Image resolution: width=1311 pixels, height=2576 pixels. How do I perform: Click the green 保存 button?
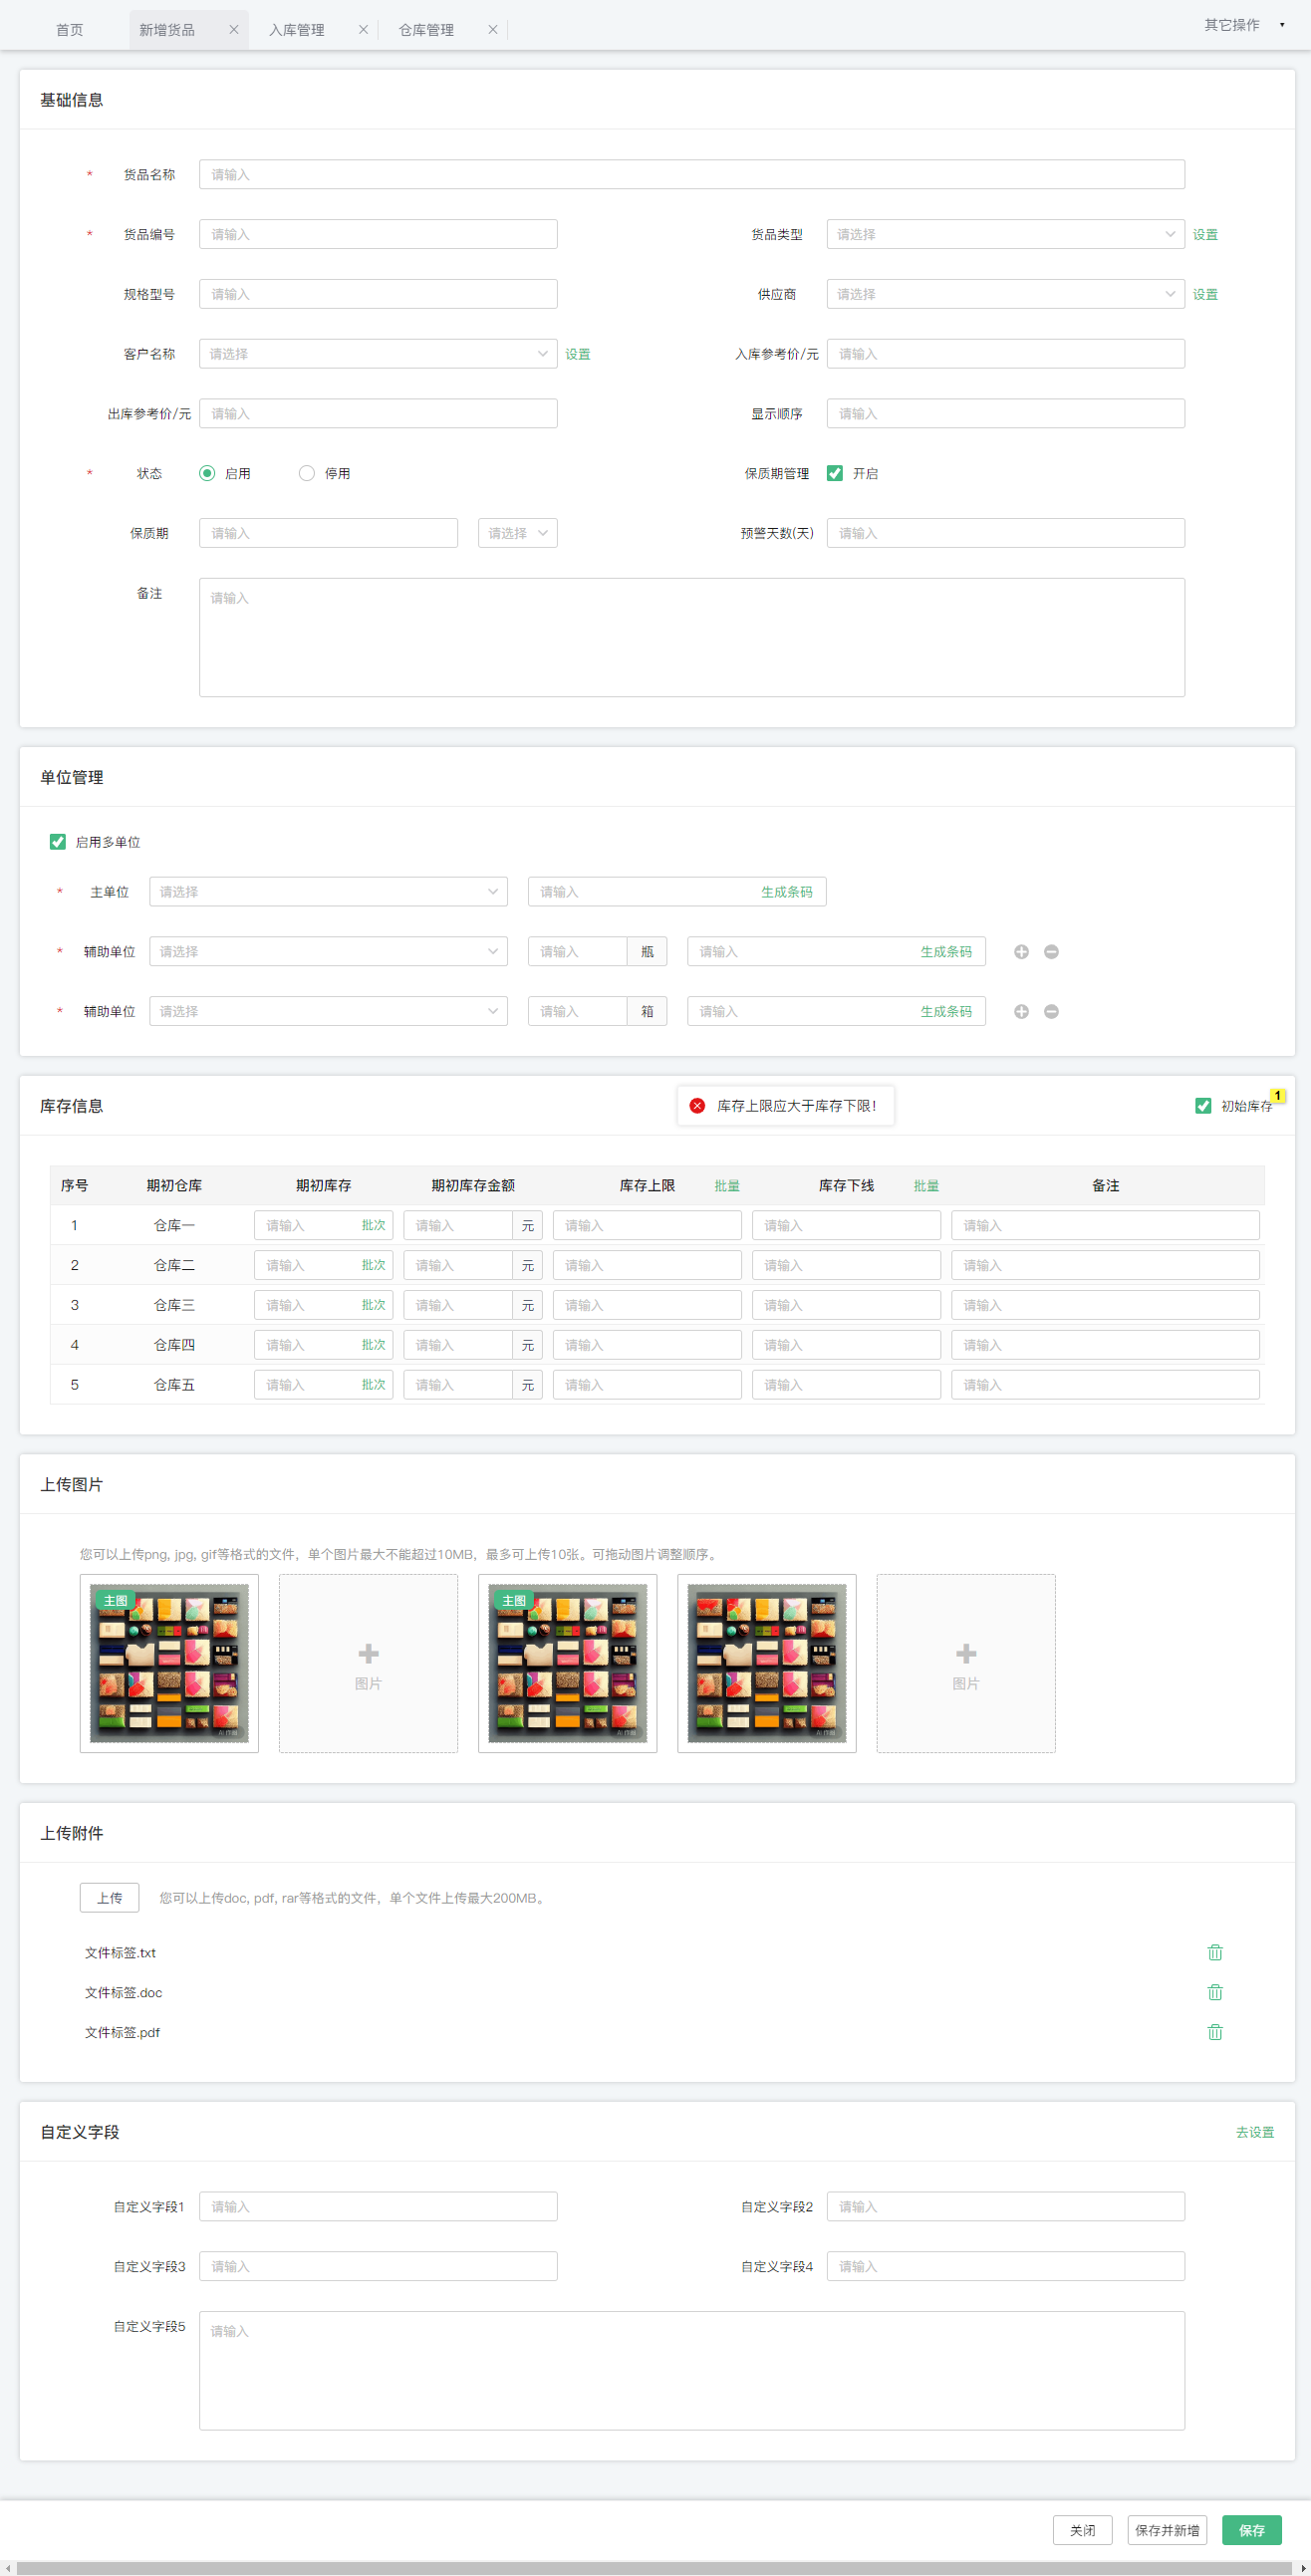tap(1252, 2531)
